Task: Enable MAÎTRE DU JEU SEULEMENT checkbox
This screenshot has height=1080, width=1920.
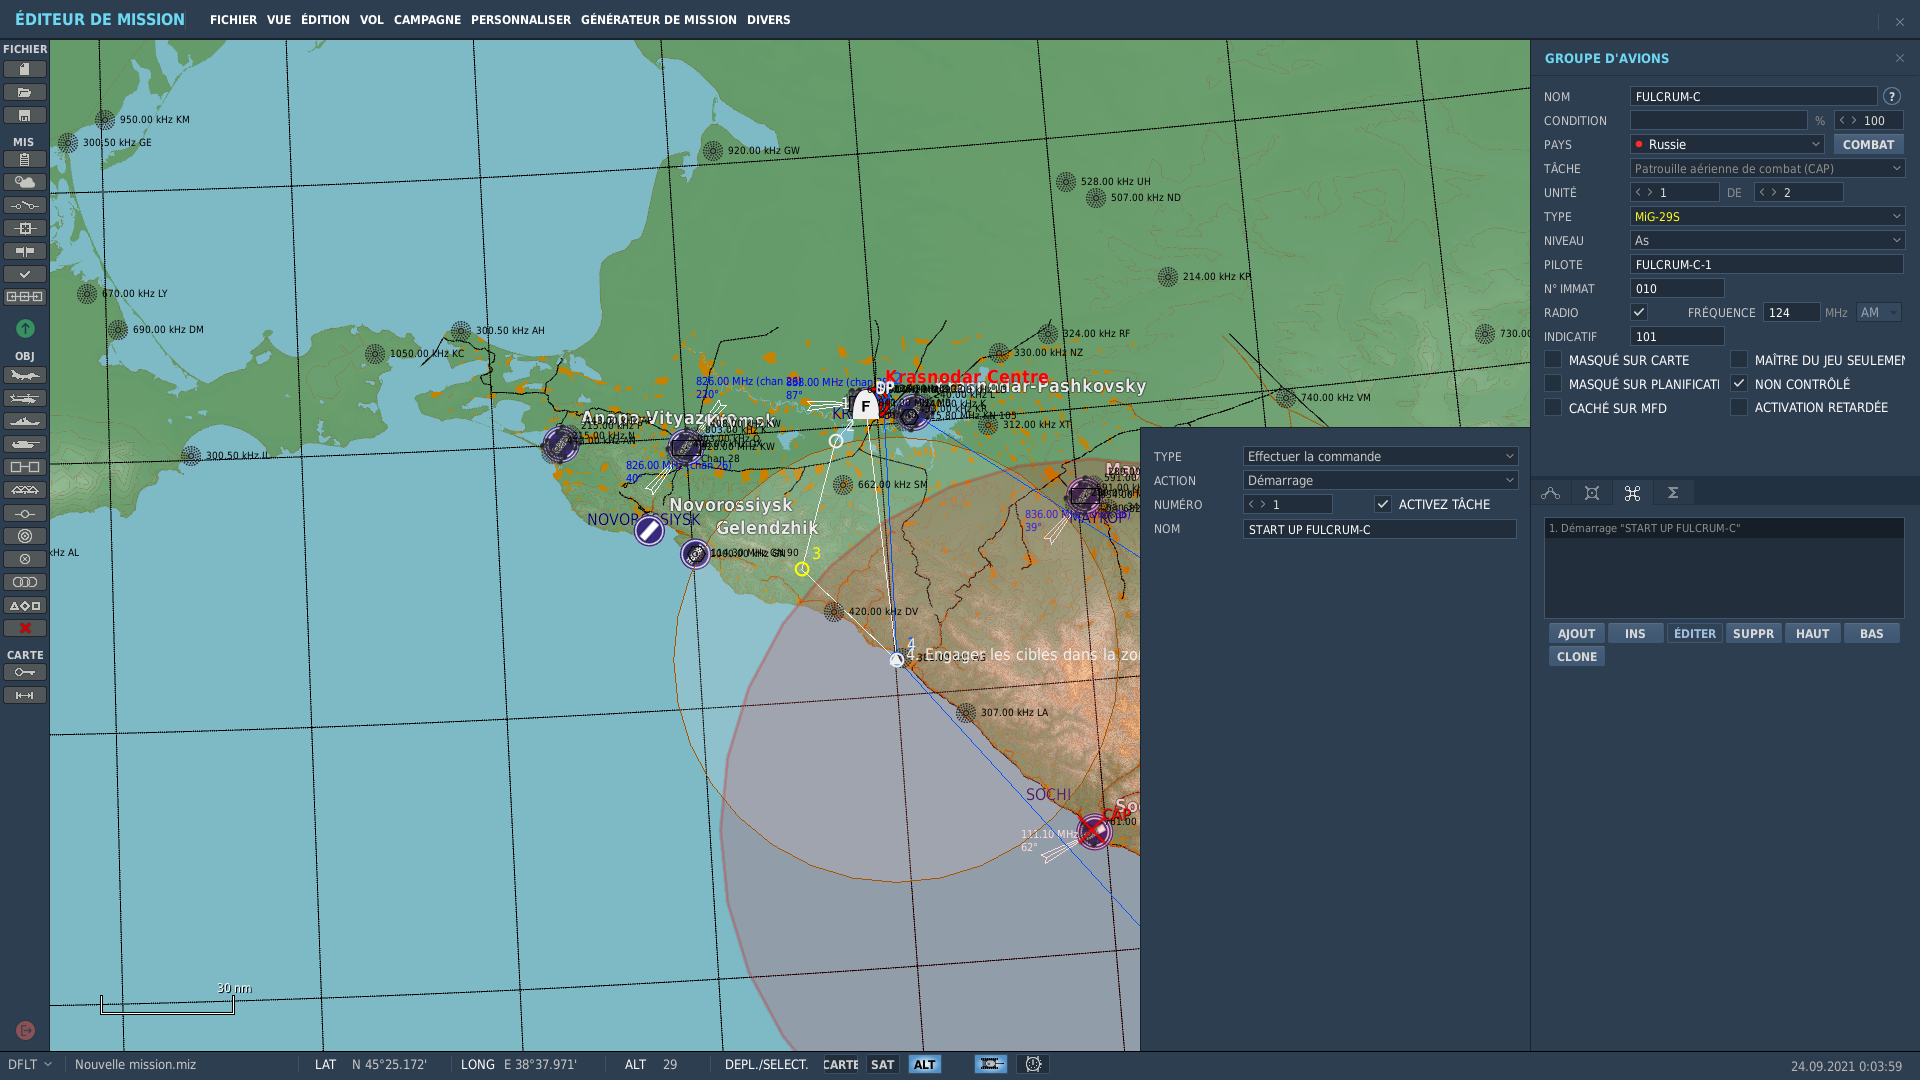Action: click(x=1739, y=359)
